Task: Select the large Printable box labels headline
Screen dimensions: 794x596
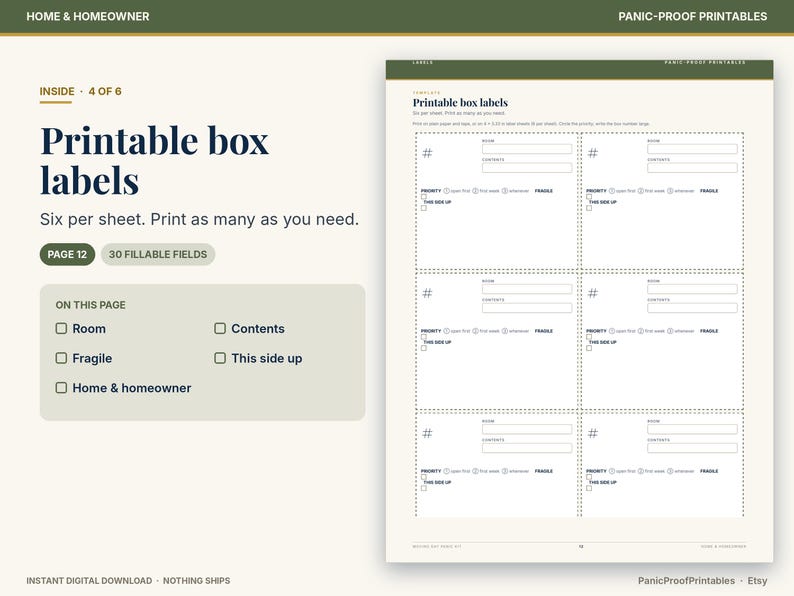Action: click(x=154, y=161)
